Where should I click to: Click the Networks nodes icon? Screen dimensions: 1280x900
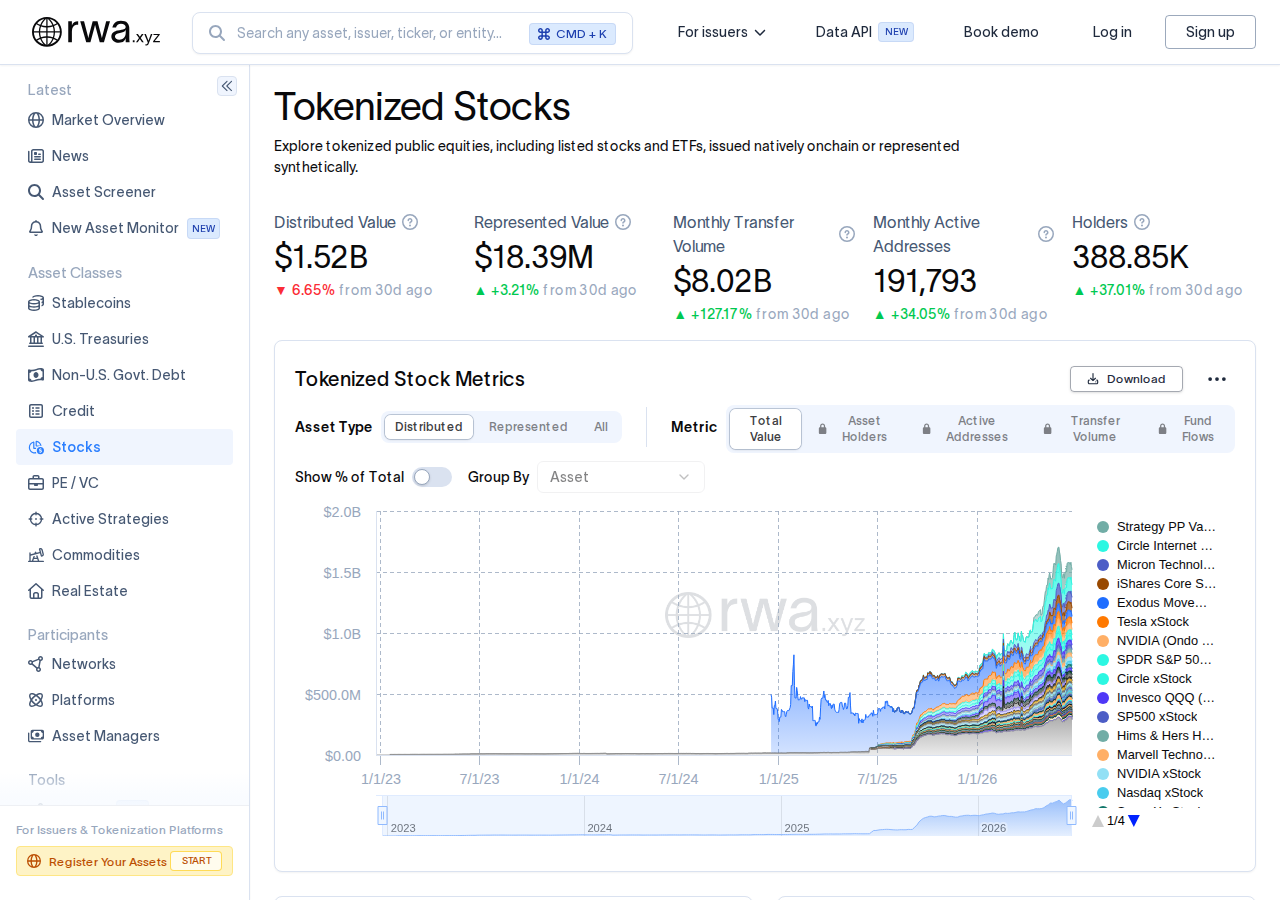pos(36,664)
